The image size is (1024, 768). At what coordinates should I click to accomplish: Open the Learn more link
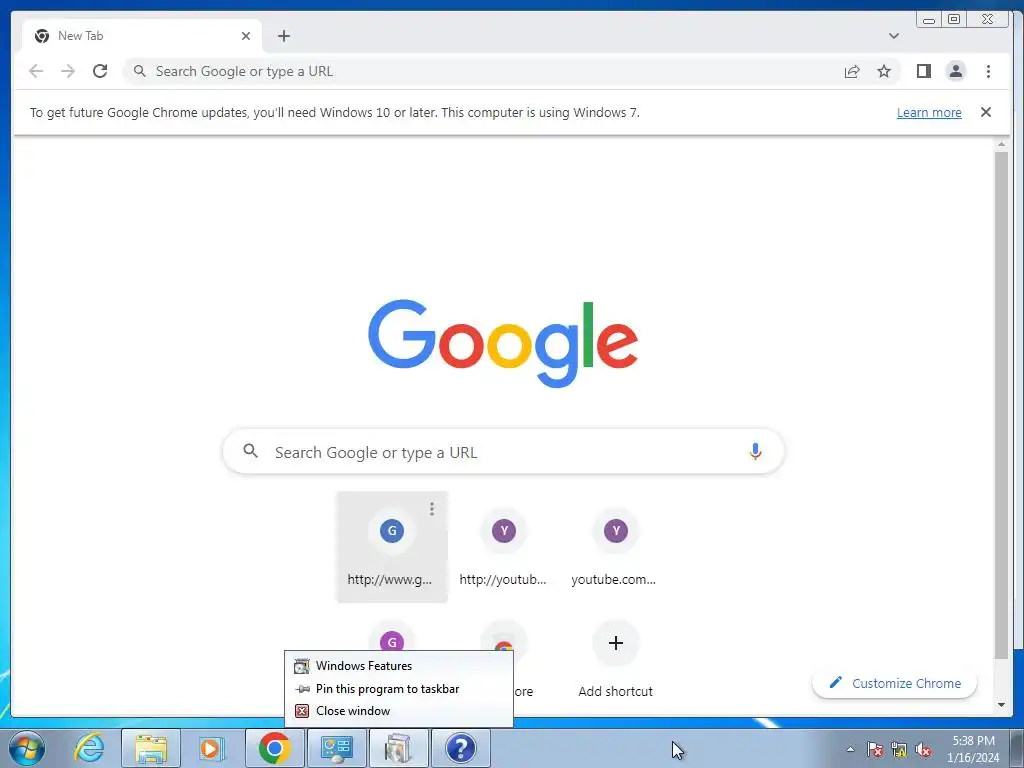pyautogui.click(x=929, y=112)
